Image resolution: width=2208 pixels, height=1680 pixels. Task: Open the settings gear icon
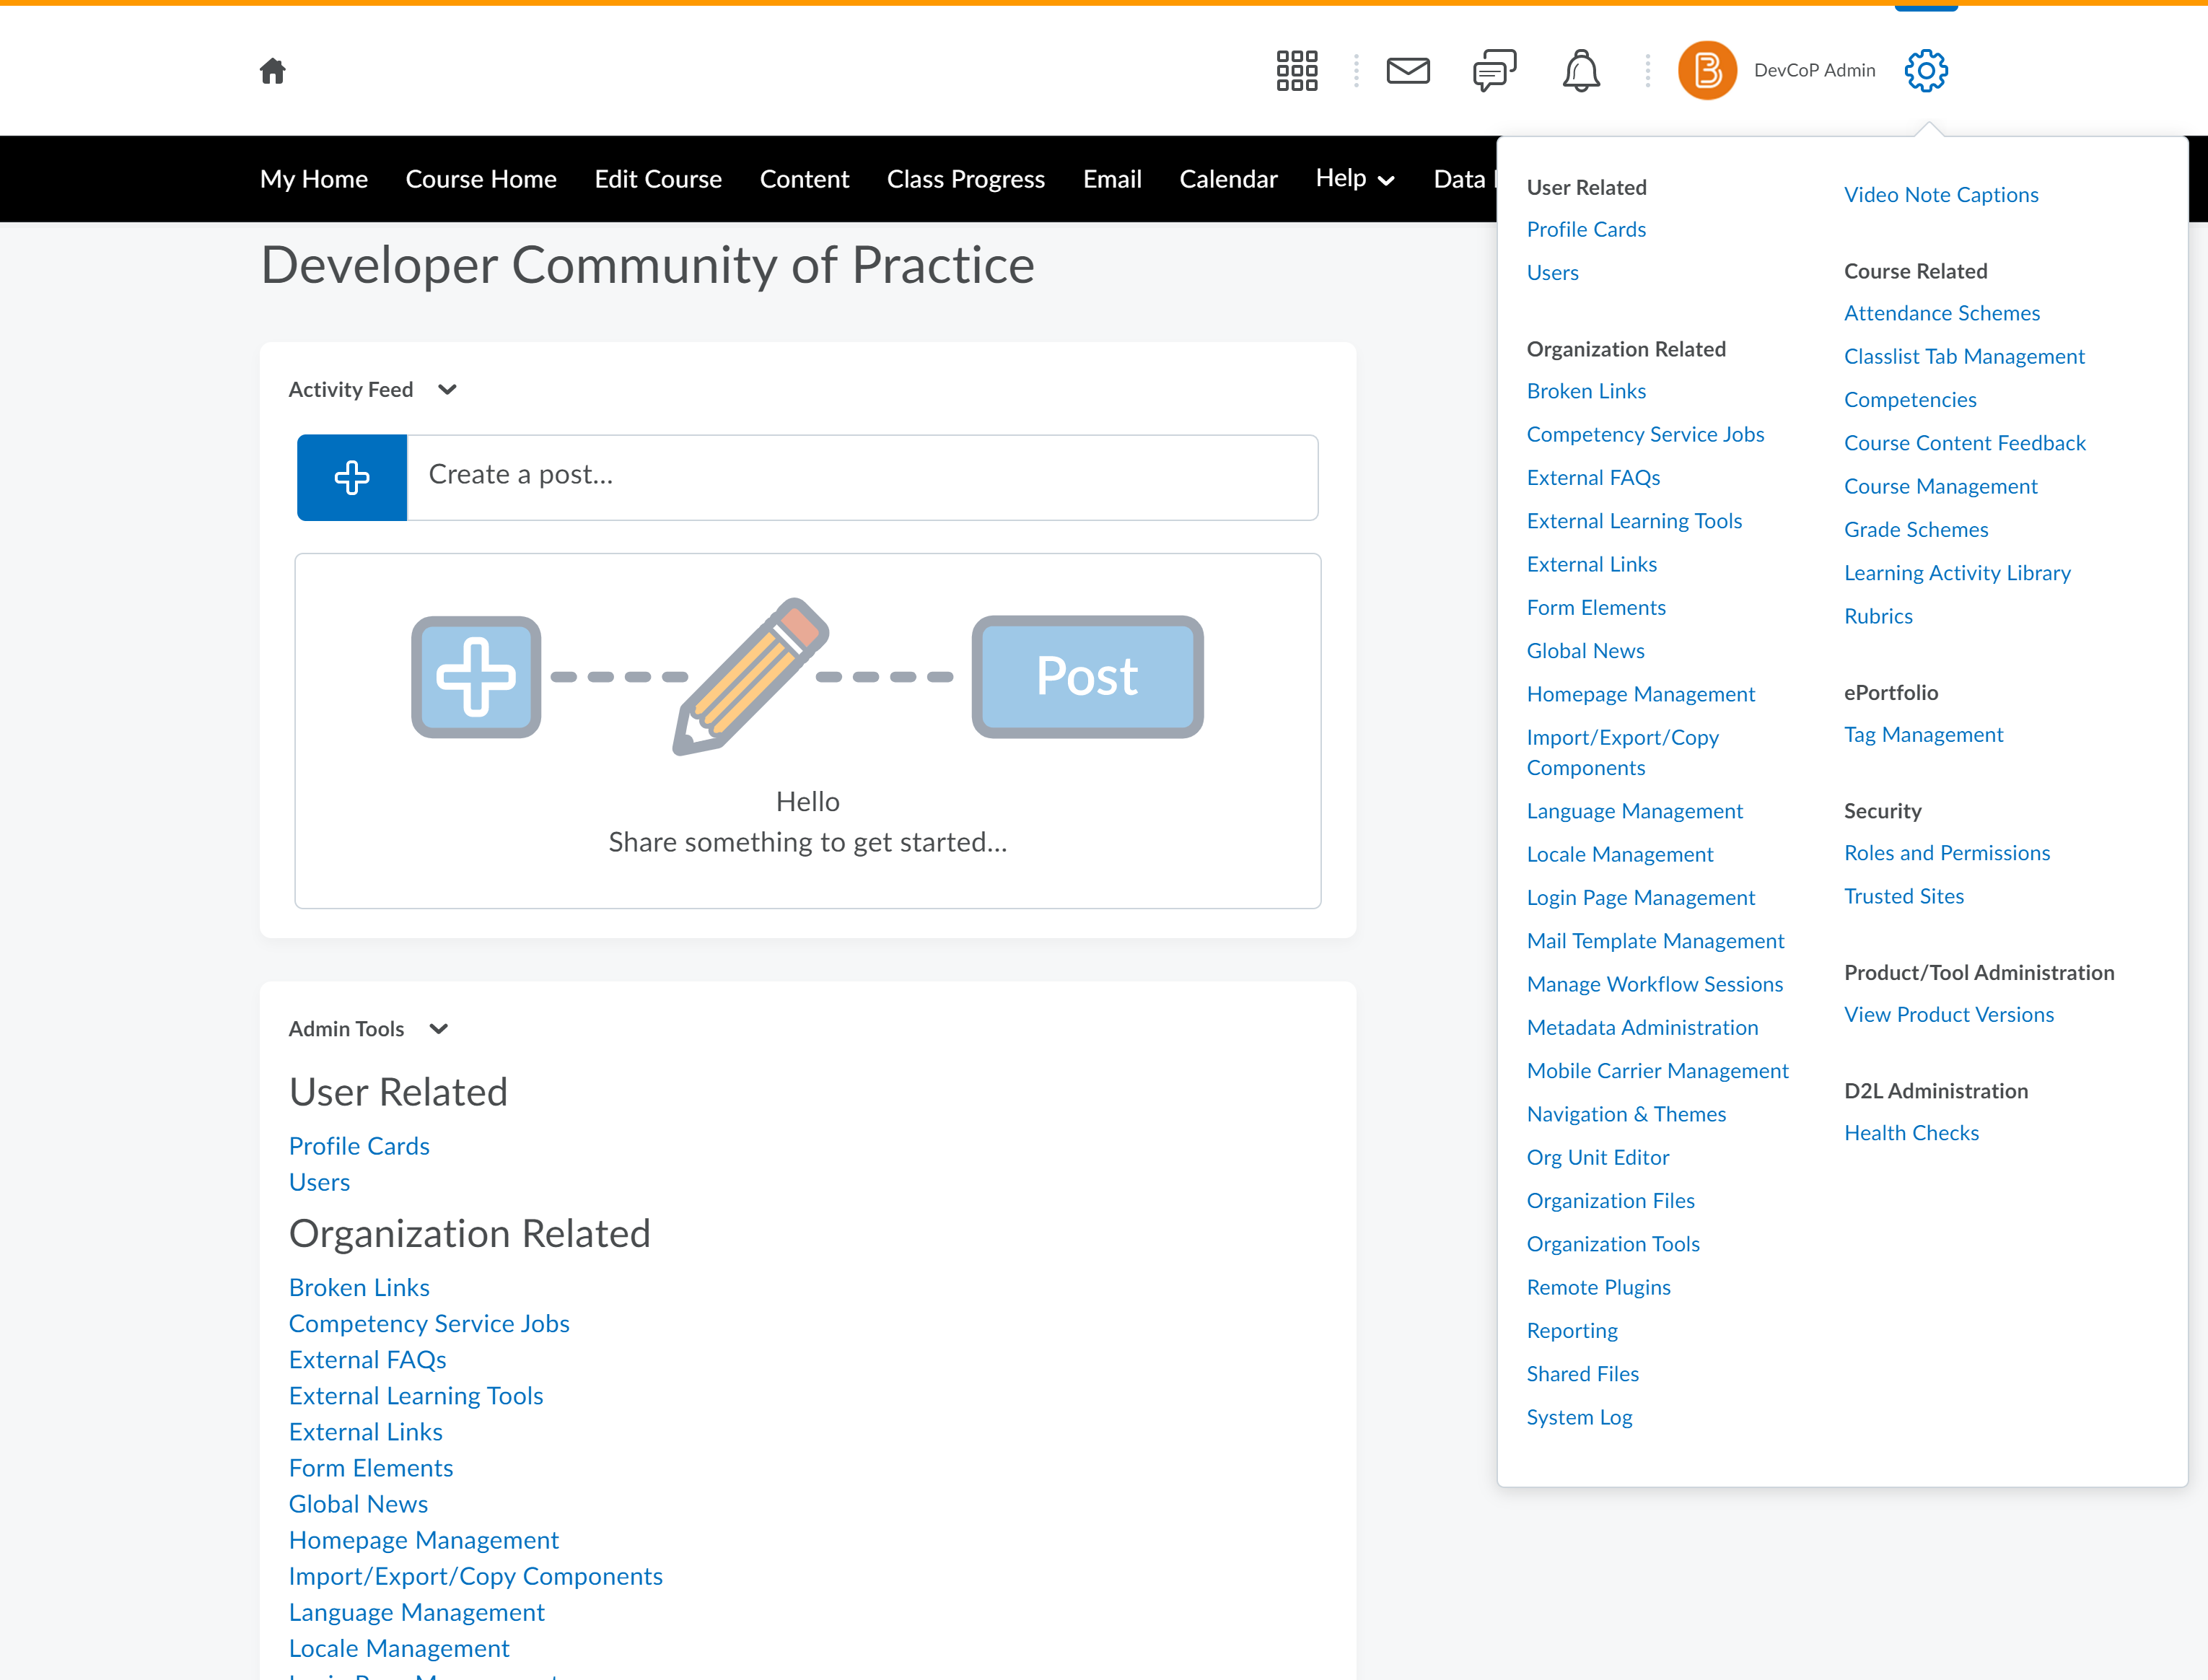(x=1926, y=71)
